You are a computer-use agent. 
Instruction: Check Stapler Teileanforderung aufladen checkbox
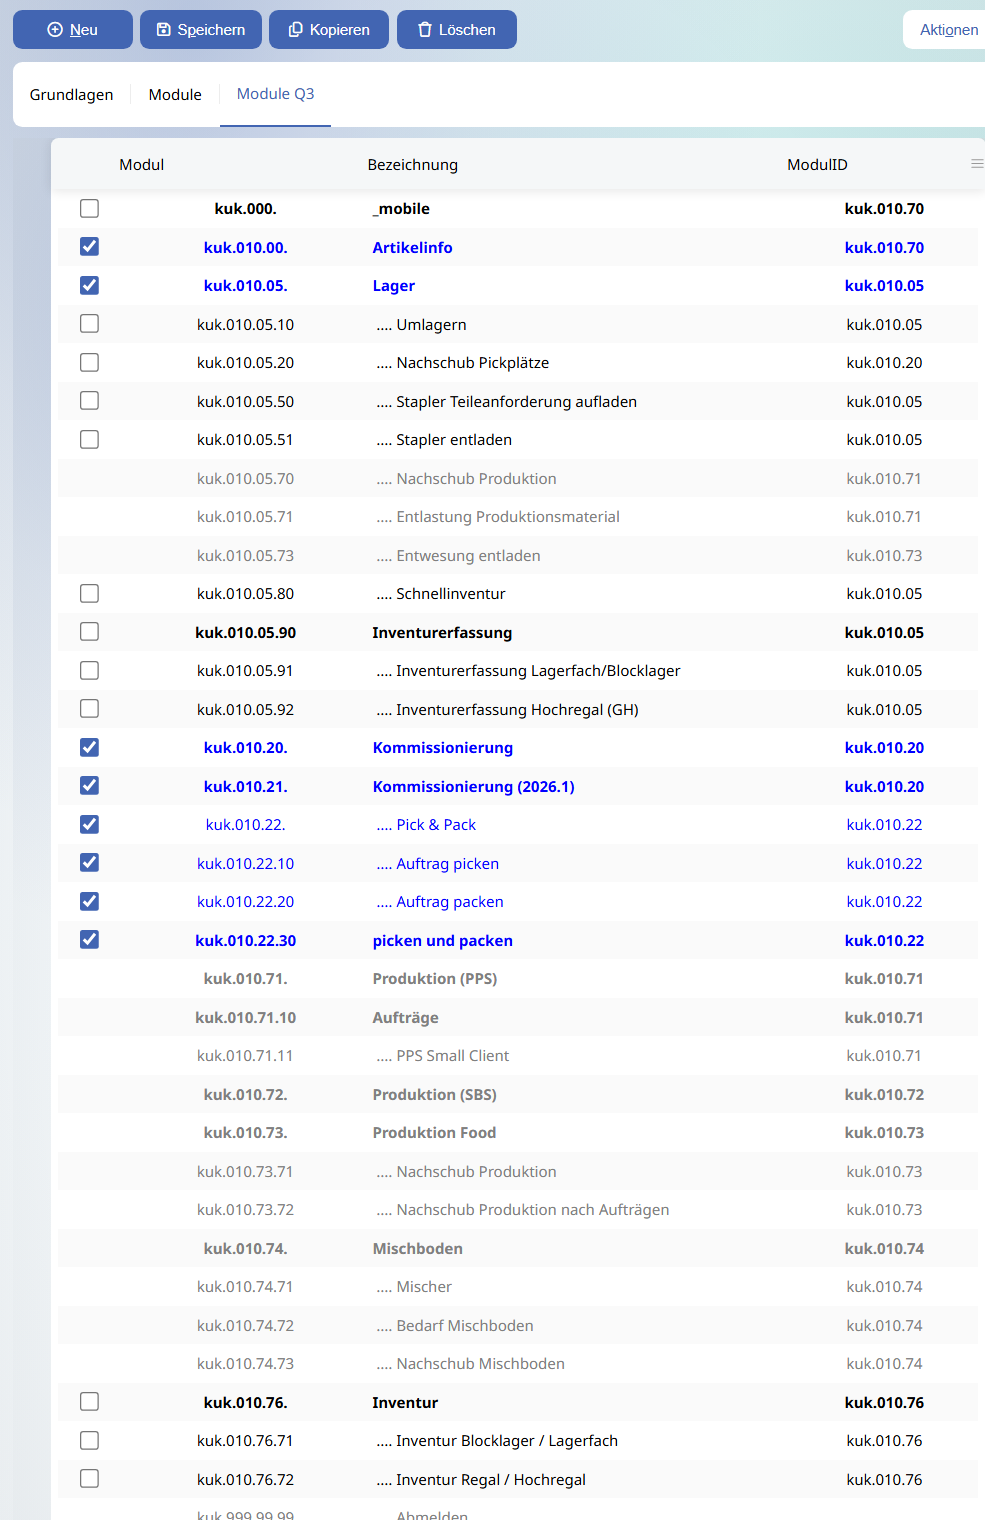click(89, 401)
